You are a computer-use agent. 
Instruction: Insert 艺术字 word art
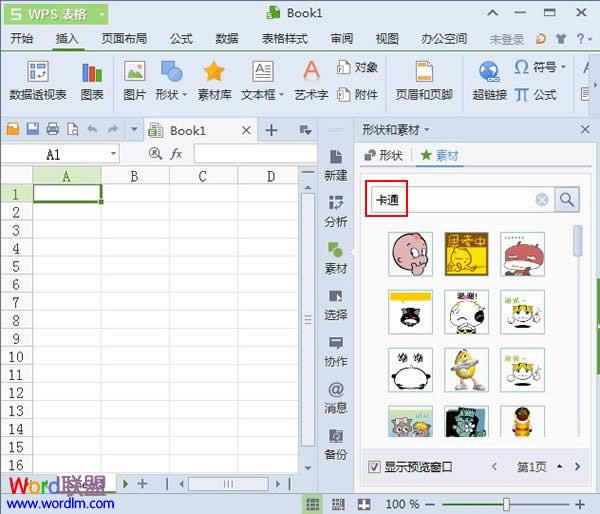pyautogui.click(x=311, y=73)
